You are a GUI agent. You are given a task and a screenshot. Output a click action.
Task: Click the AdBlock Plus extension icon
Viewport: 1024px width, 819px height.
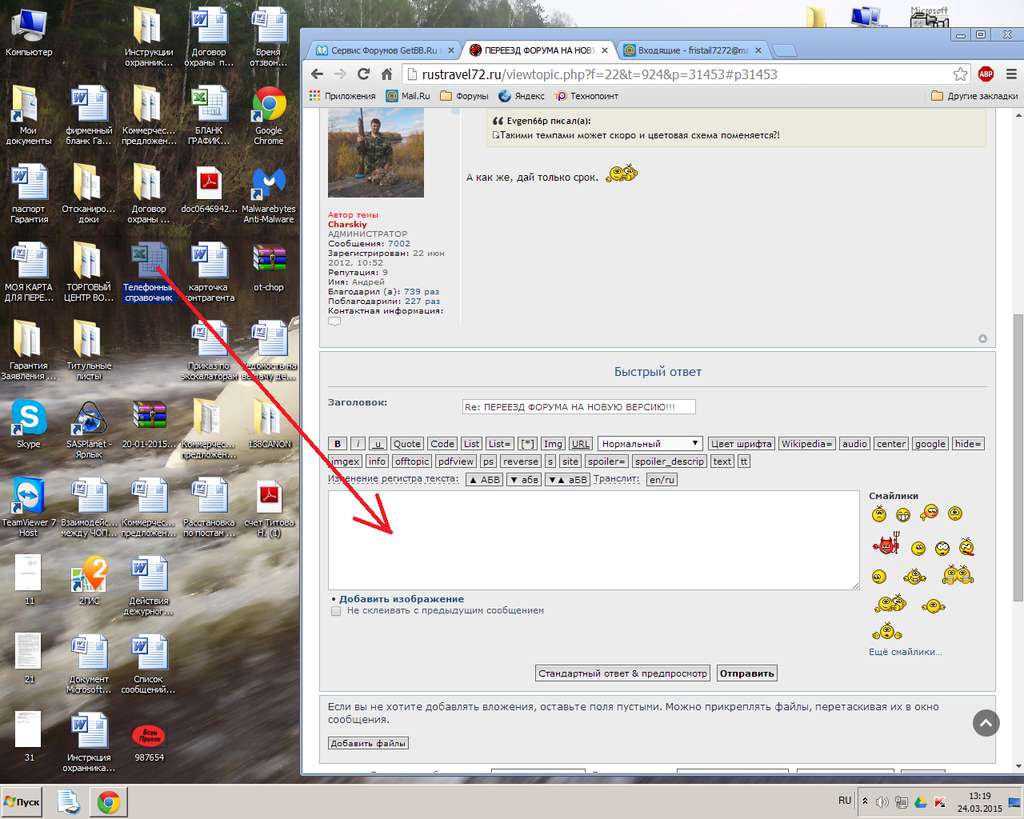pyautogui.click(x=985, y=74)
